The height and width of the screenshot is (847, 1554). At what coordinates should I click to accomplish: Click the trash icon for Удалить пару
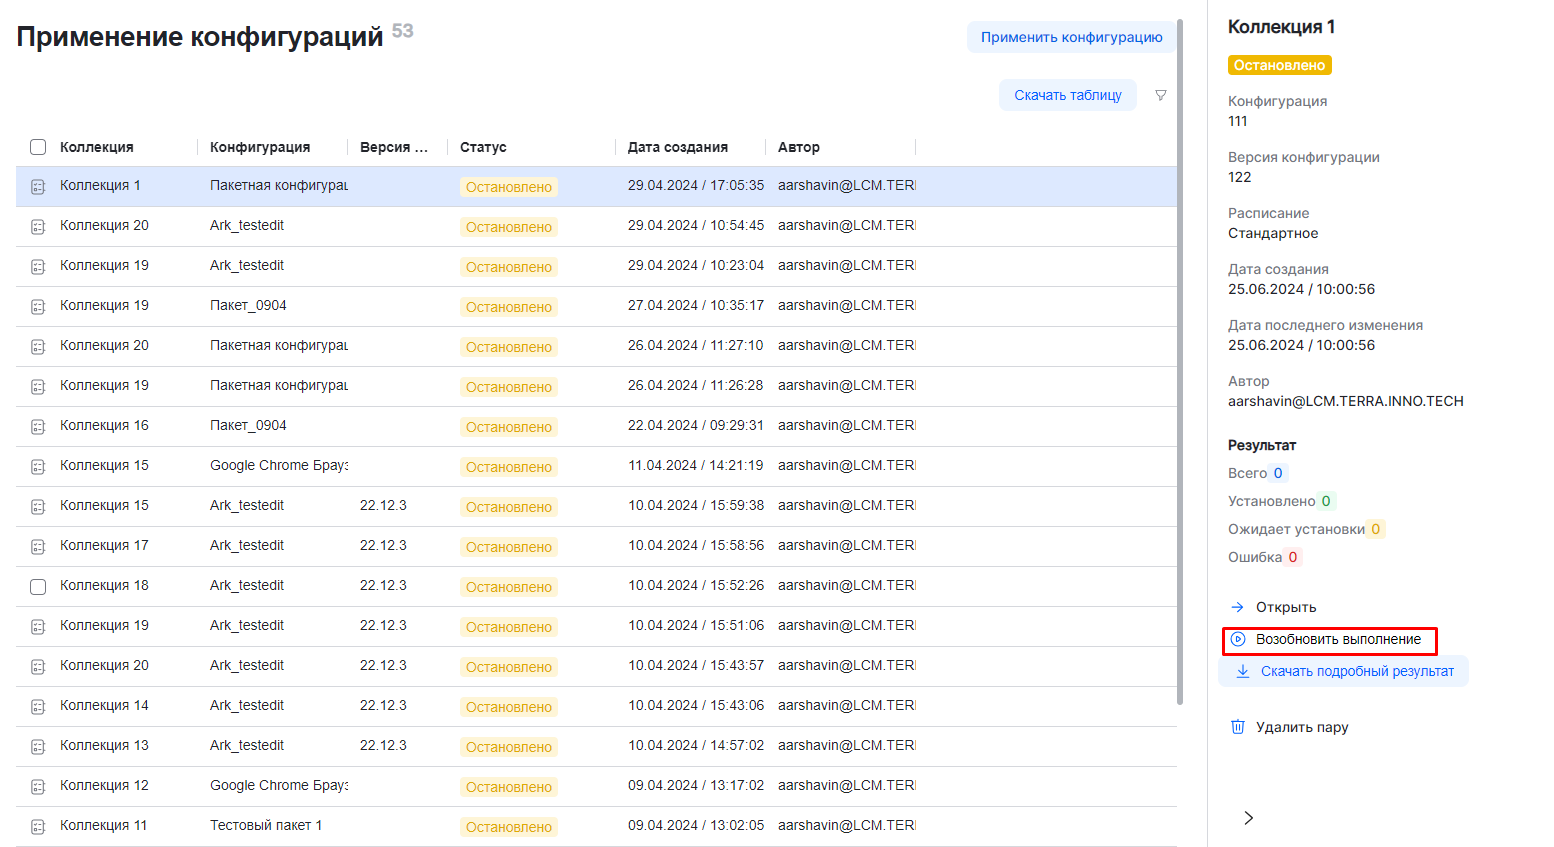(x=1237, y=727)
